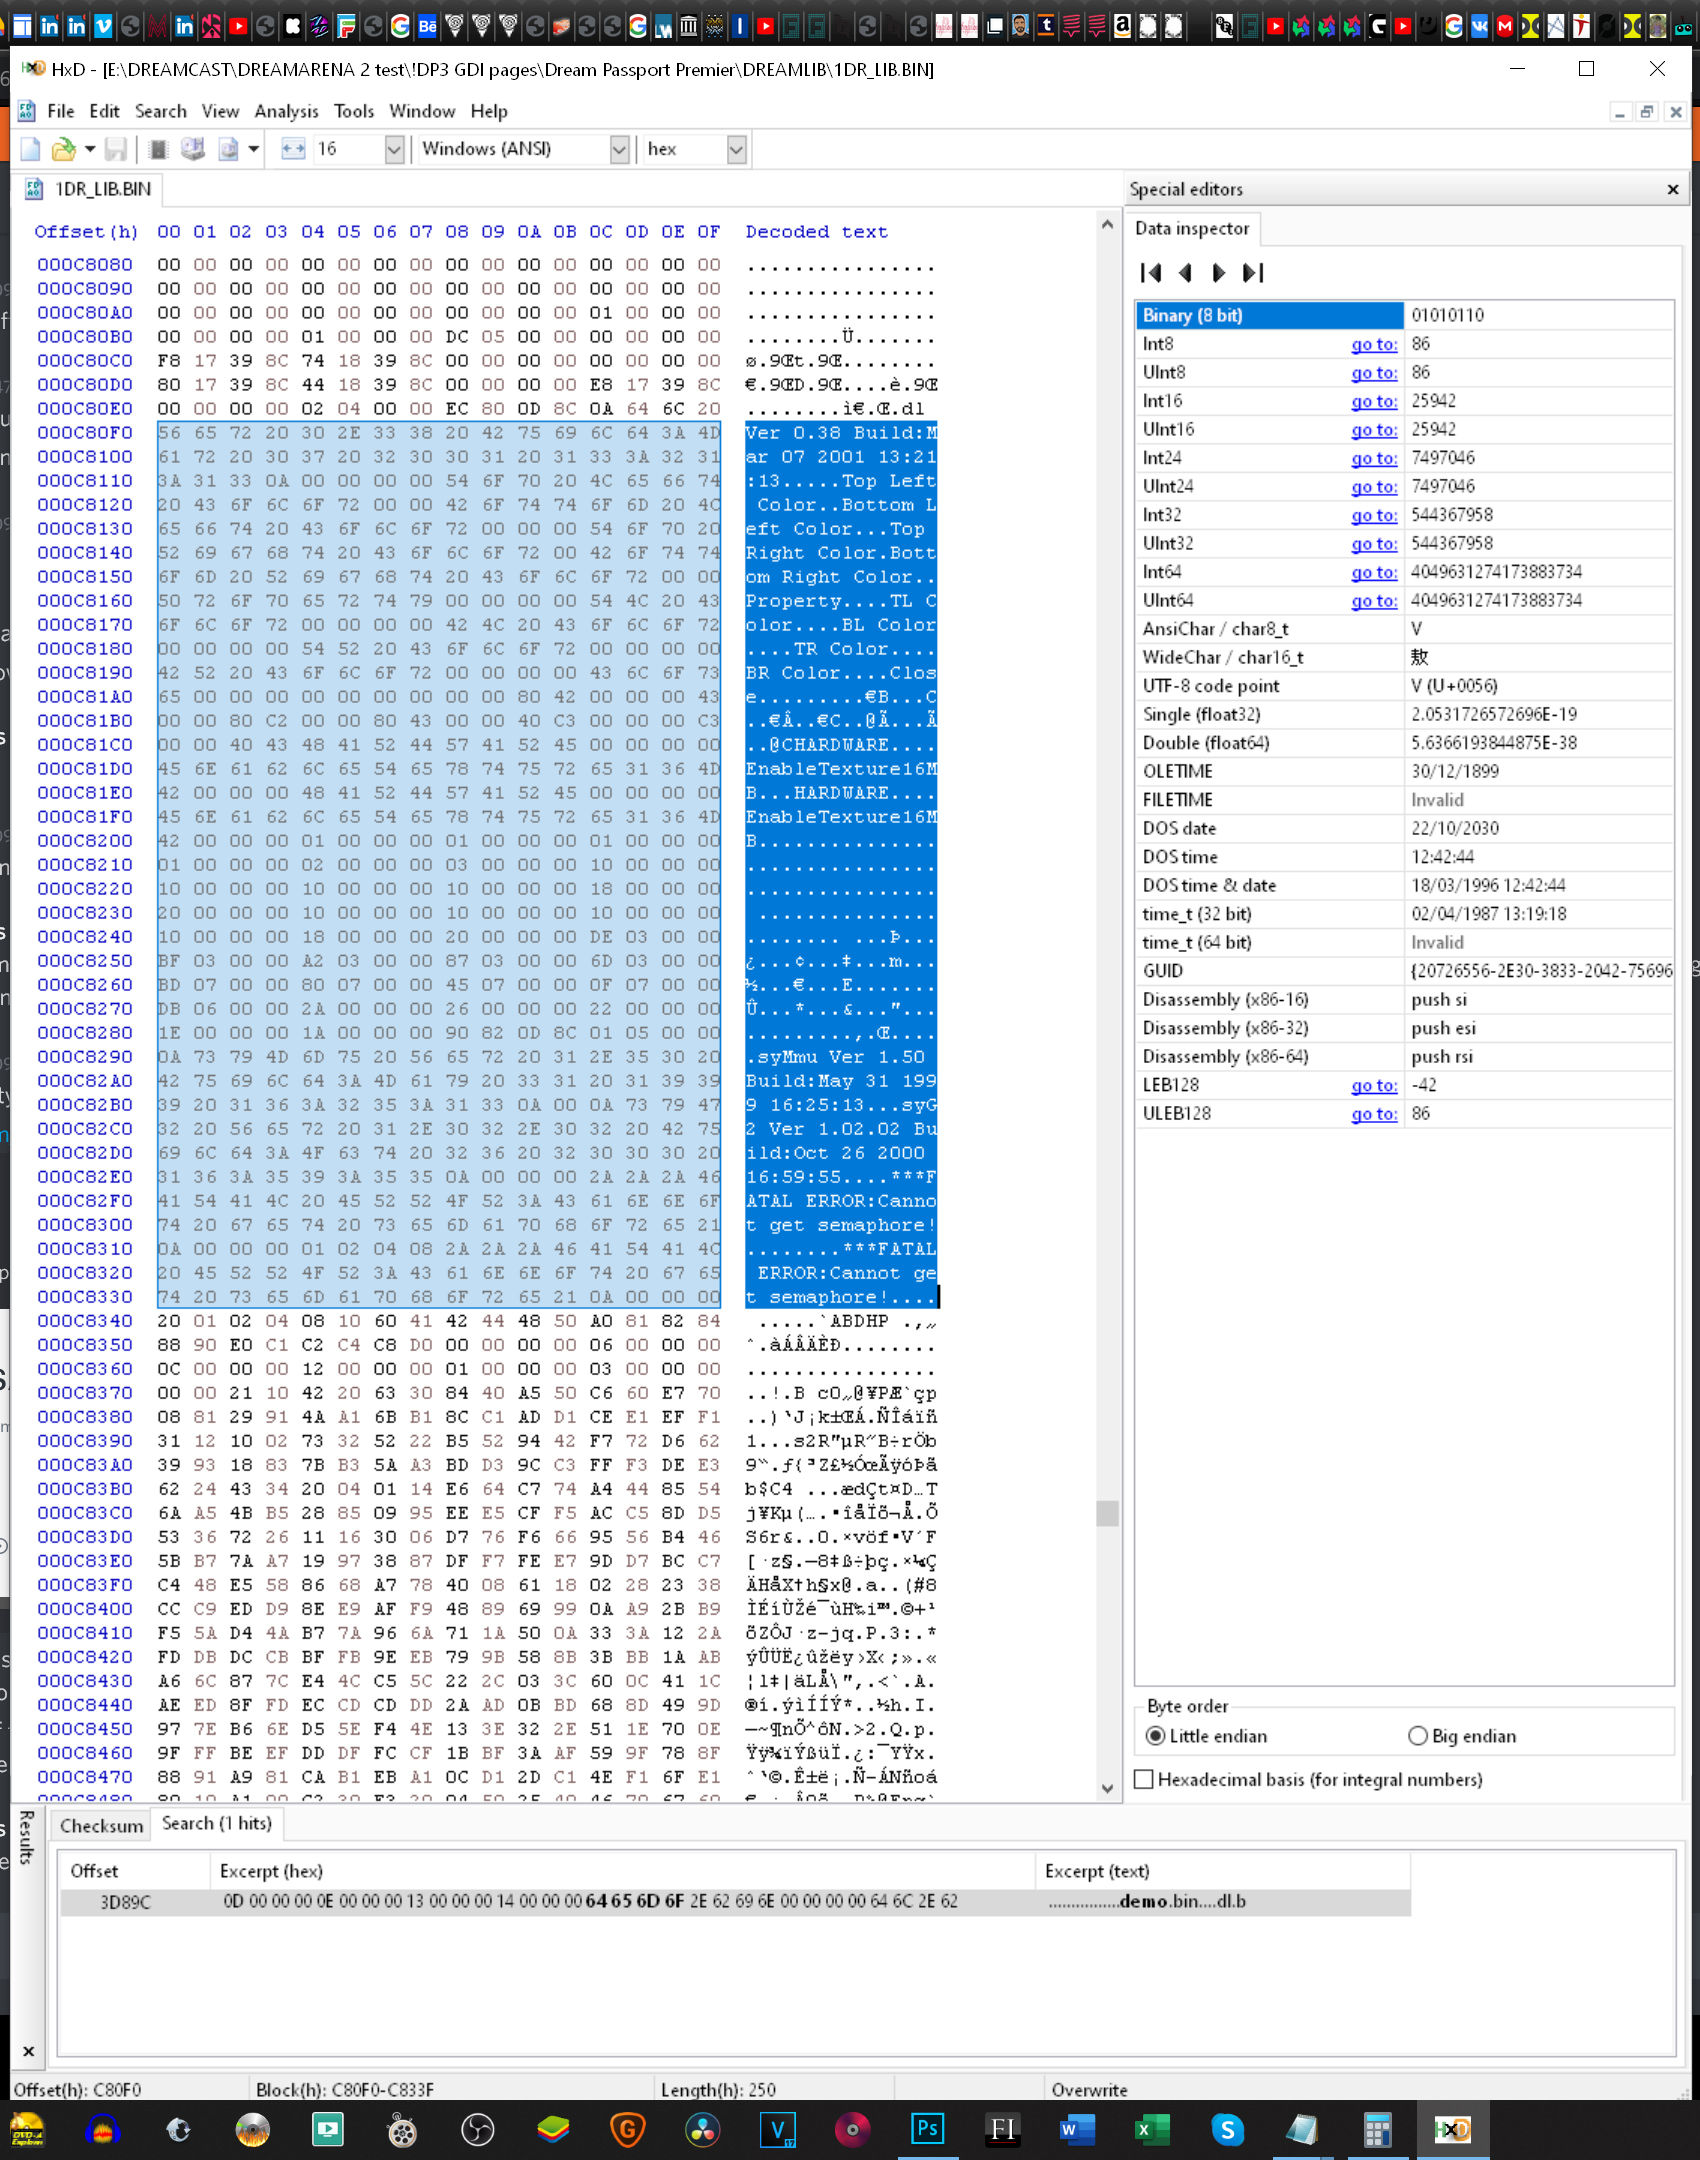
Task: Open disk with the drive icon
Action: coord(193,149)
